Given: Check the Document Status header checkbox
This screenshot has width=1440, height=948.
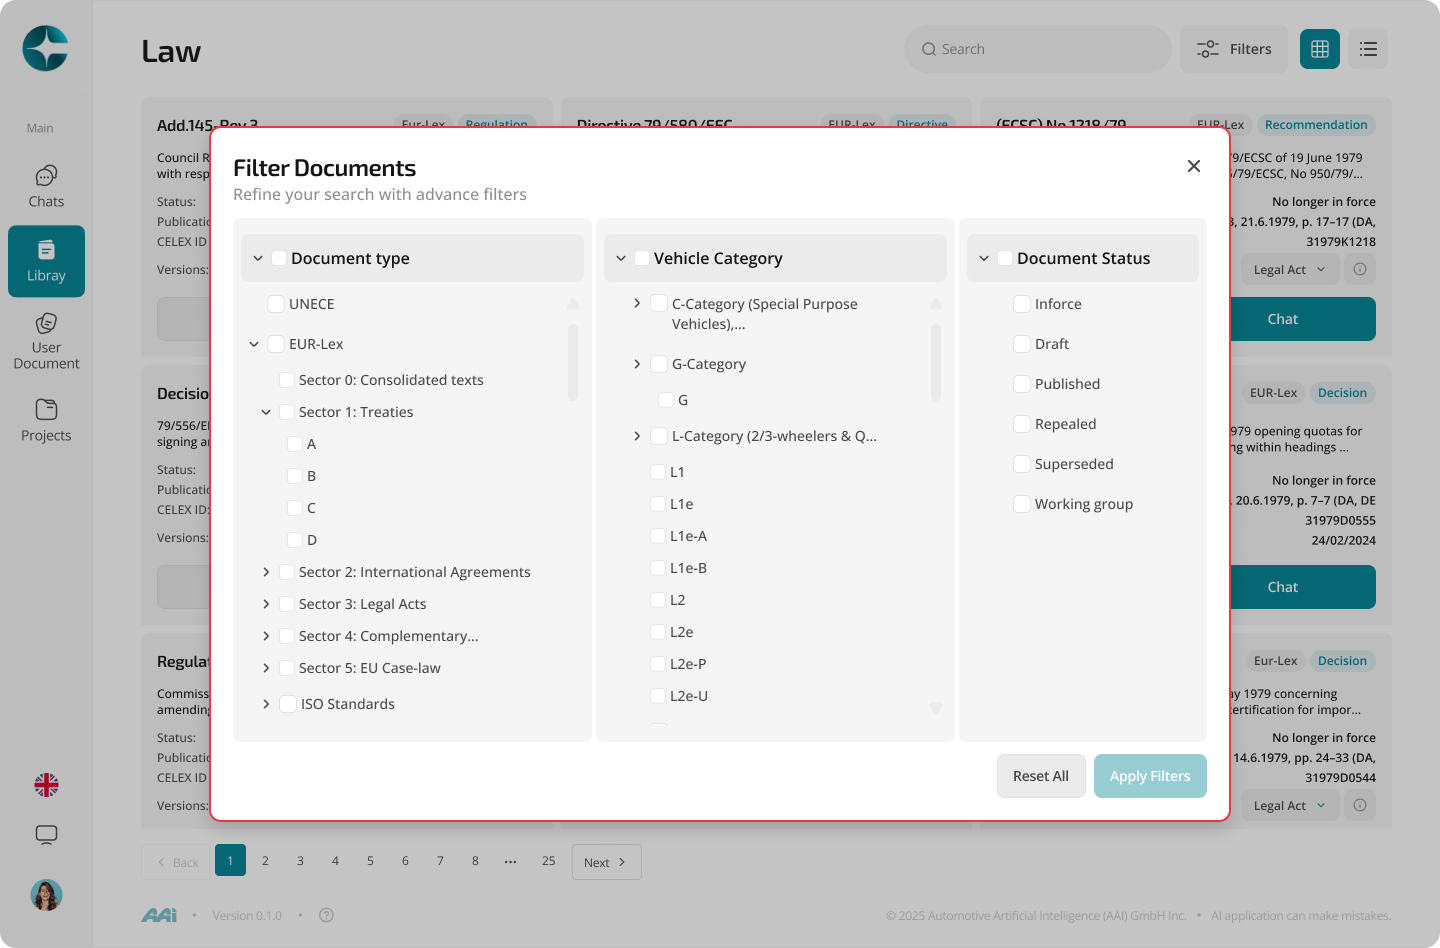Looking at the screenshot, I should 1005,258.
